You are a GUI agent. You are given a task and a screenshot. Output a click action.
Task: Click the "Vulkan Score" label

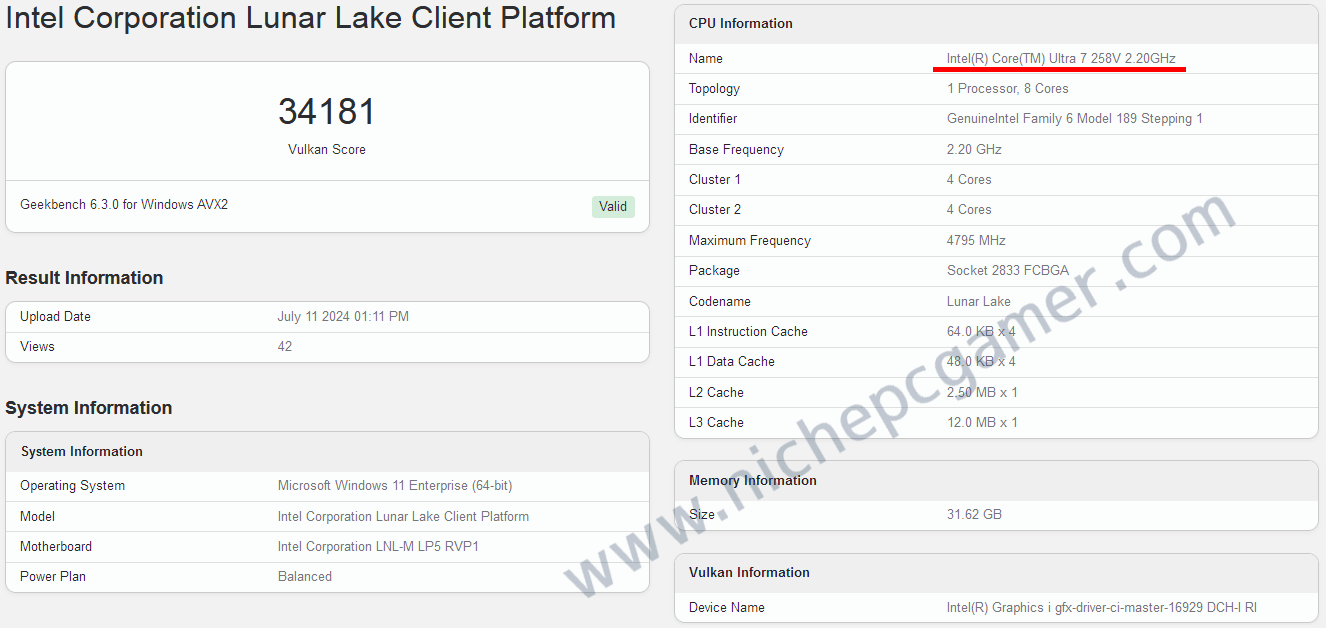pyautogui.click(x=327, y=150)
